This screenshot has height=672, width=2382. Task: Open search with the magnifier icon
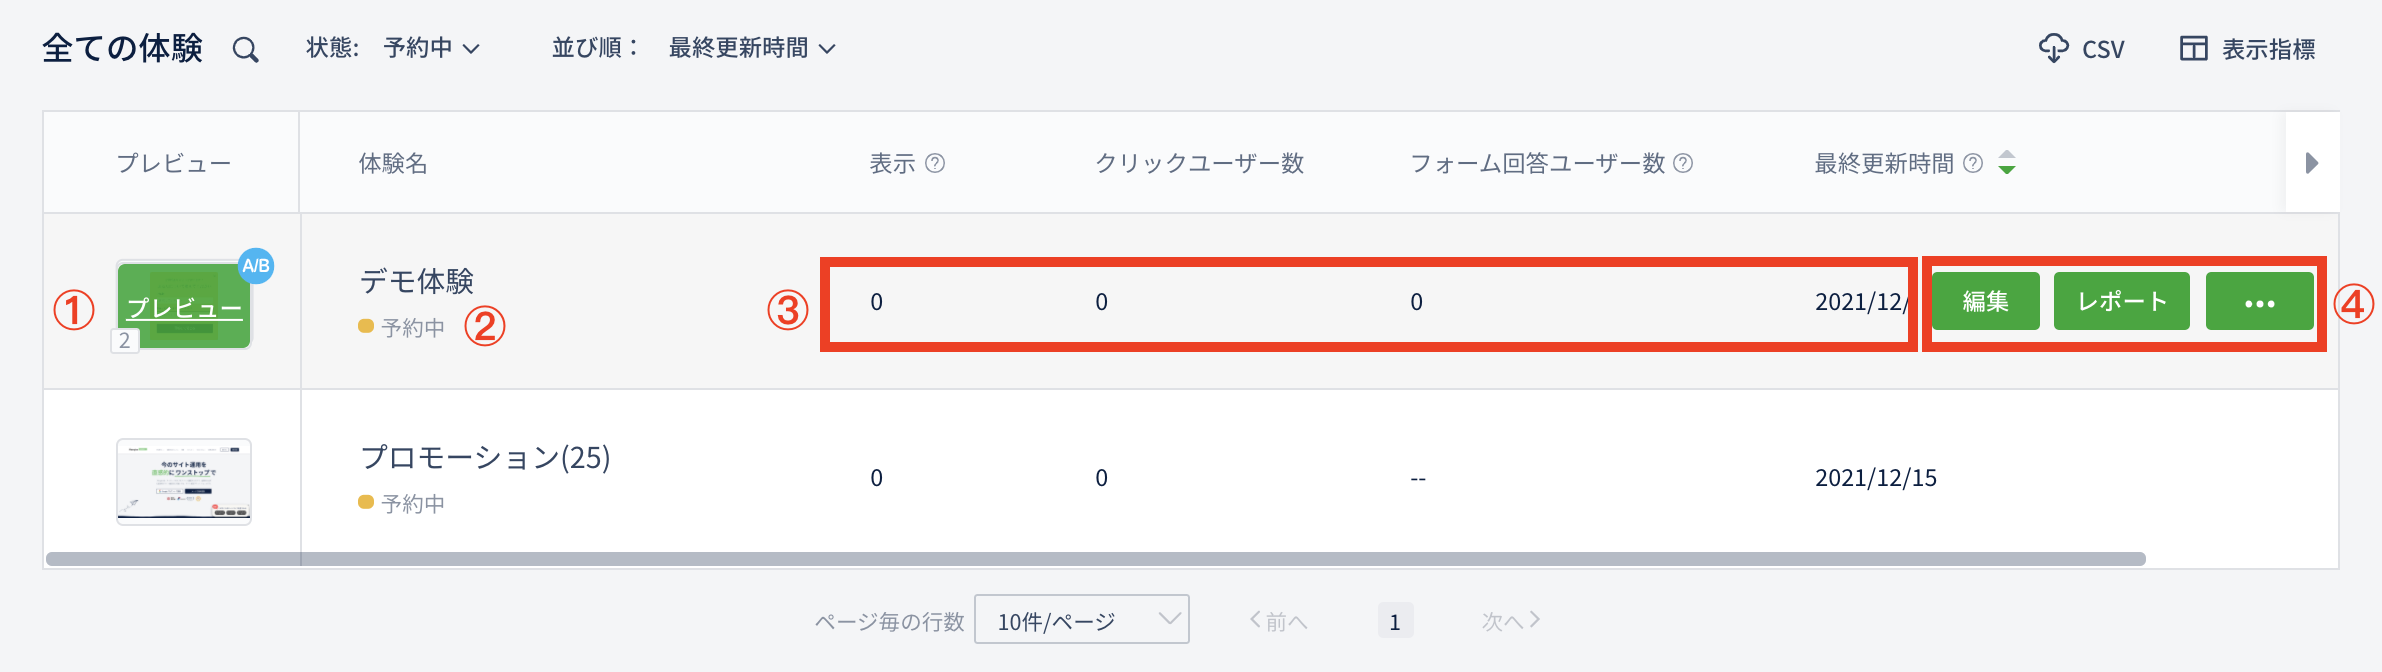[x=245, y=49]
